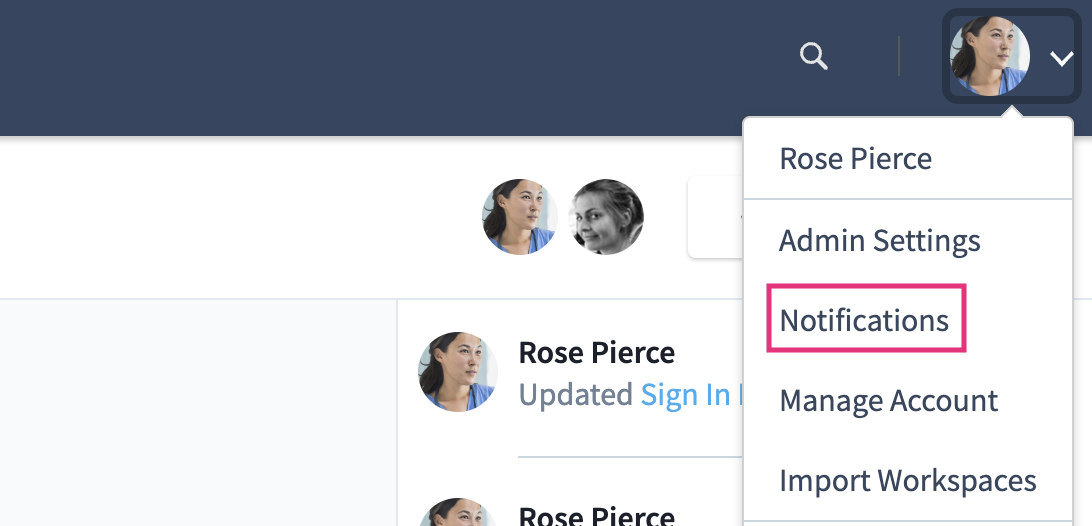Click the search magnifier icon in header
The image size is (1092, 526).
tap(814, 57)
